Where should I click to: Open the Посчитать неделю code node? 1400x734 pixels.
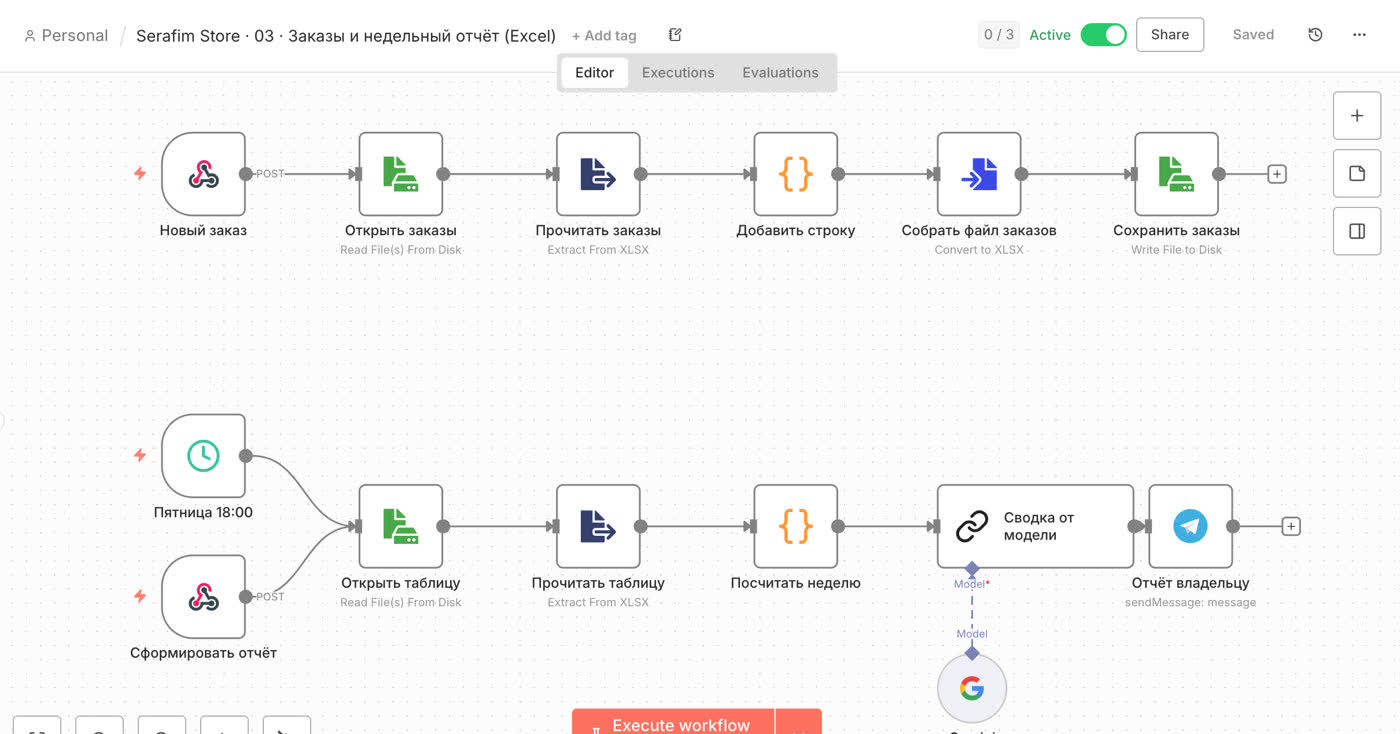[x=796, y=526]
